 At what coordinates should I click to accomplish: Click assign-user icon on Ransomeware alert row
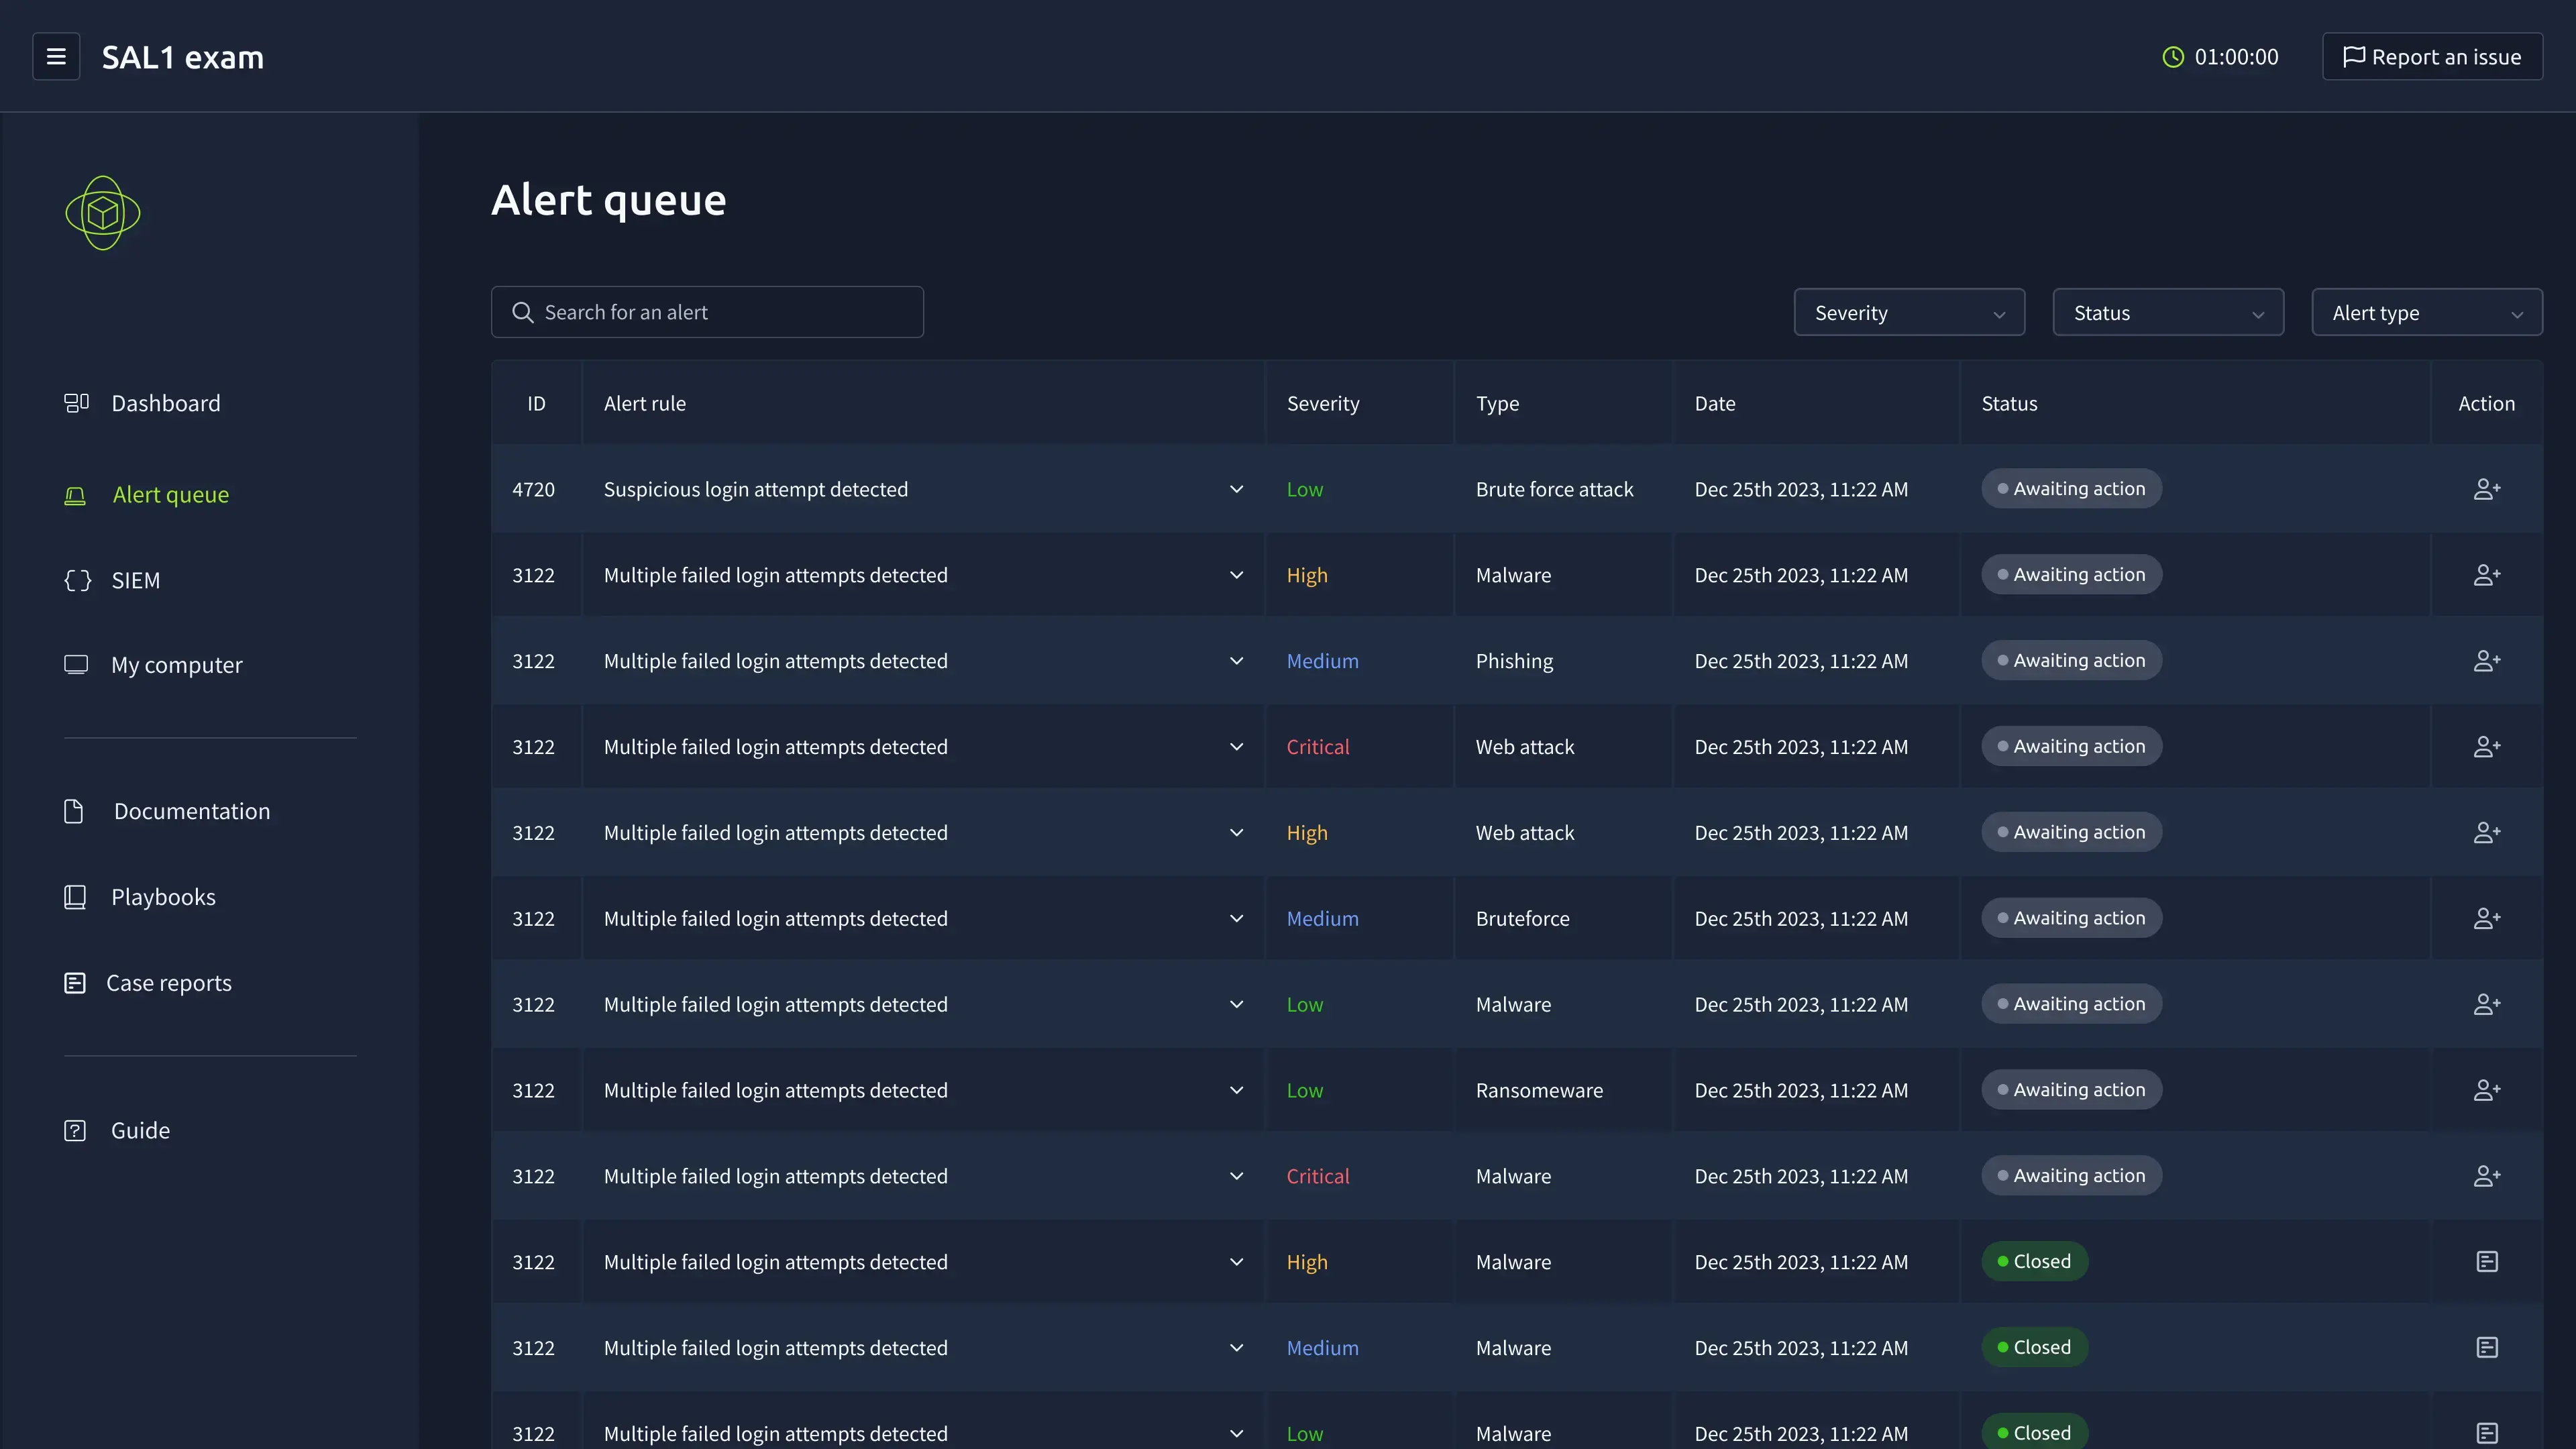tap(2486, 1090)
